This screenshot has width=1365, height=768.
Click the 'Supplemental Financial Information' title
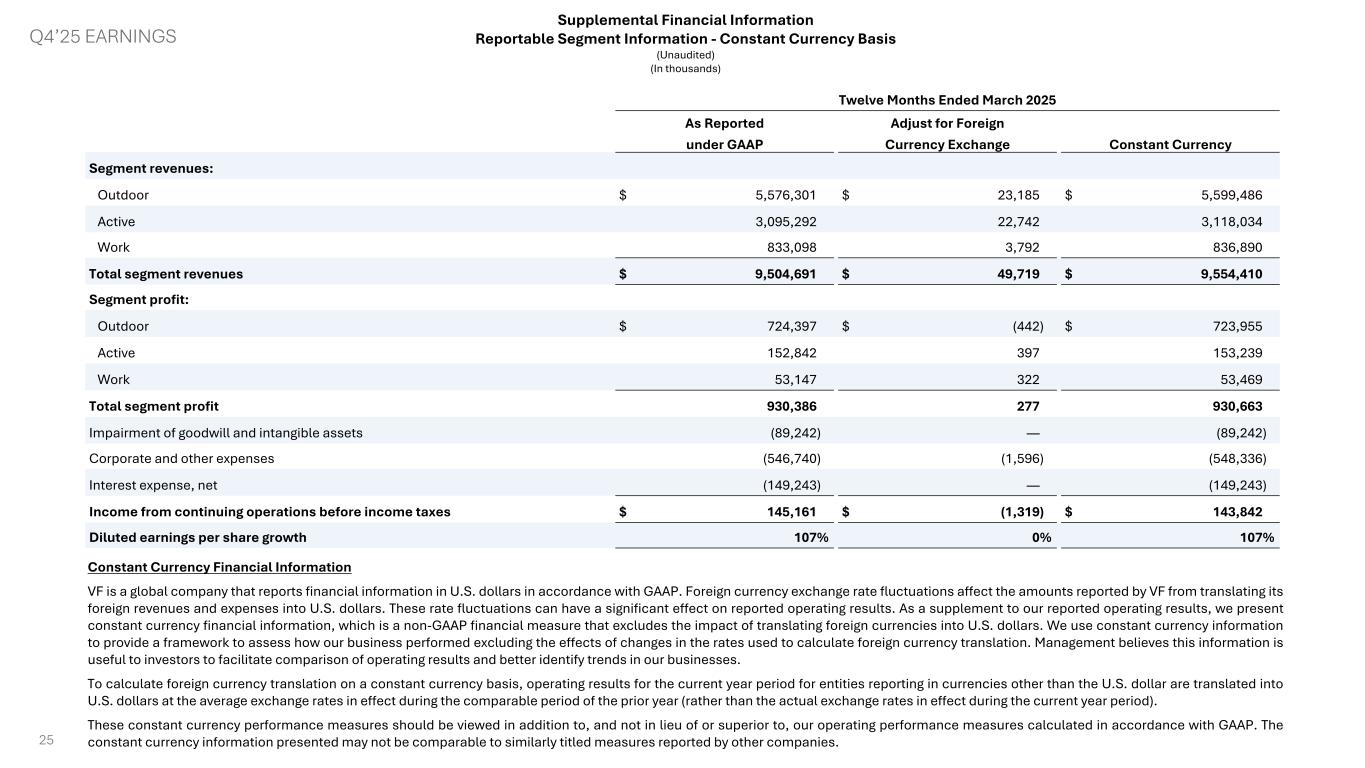[685, 20]
